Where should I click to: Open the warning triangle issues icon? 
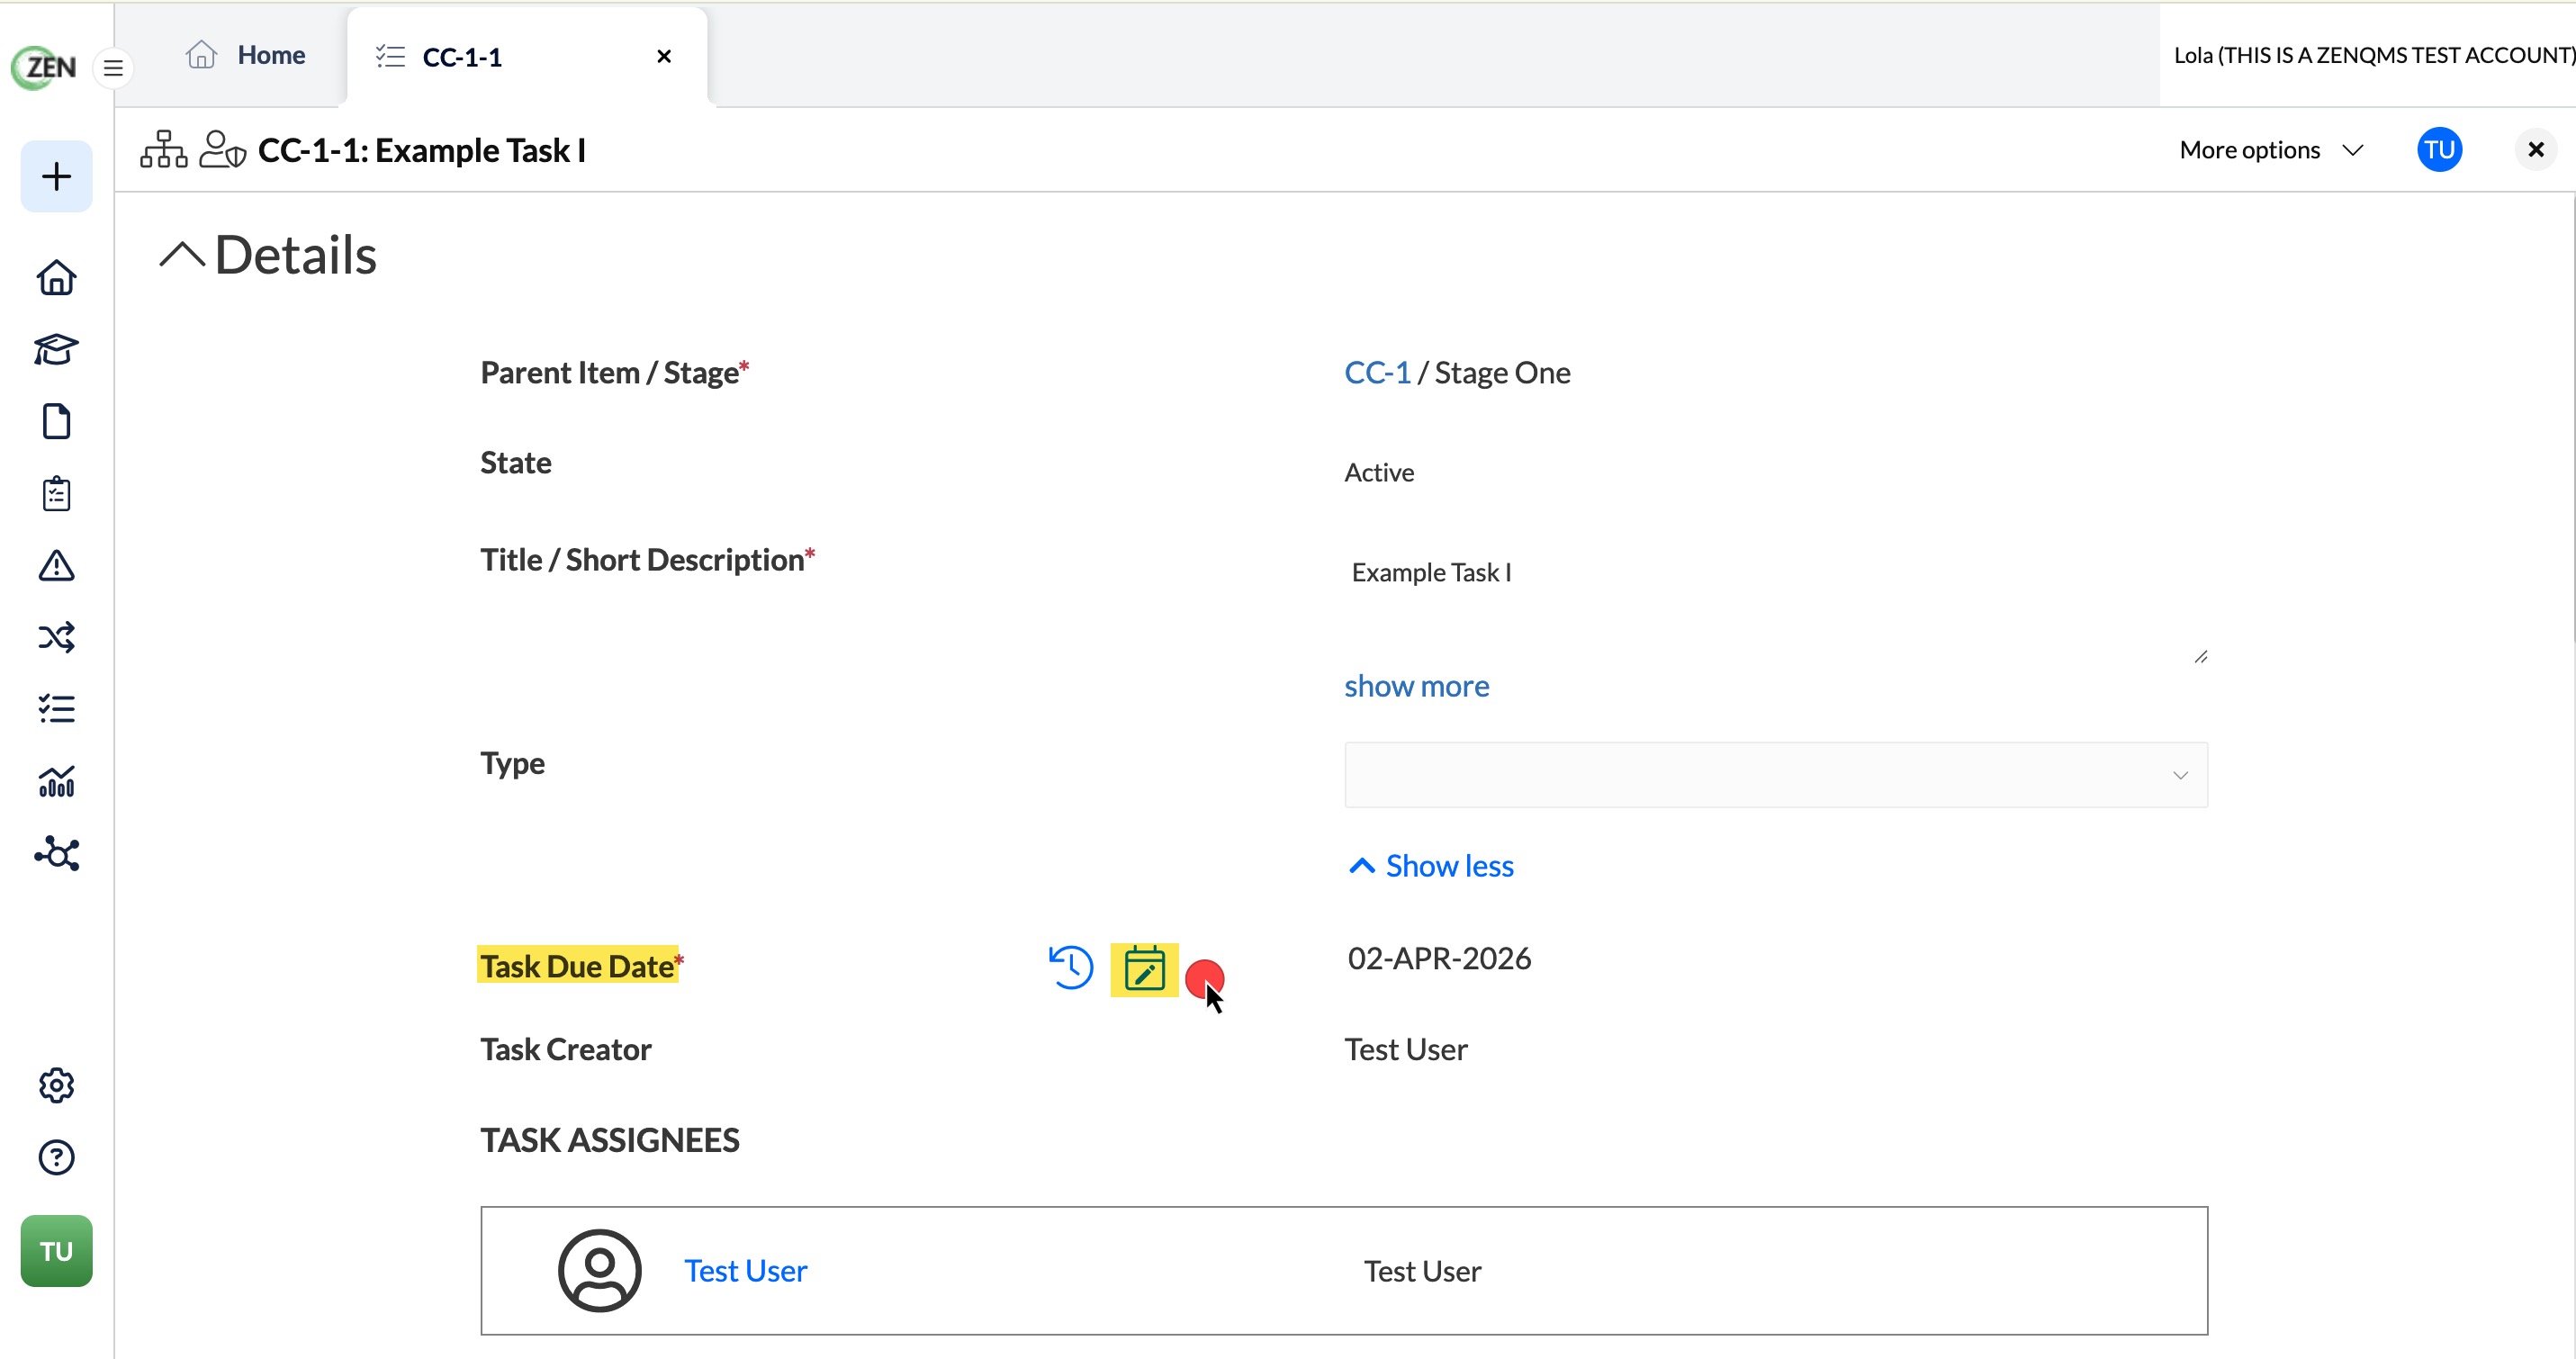point(56,565)
